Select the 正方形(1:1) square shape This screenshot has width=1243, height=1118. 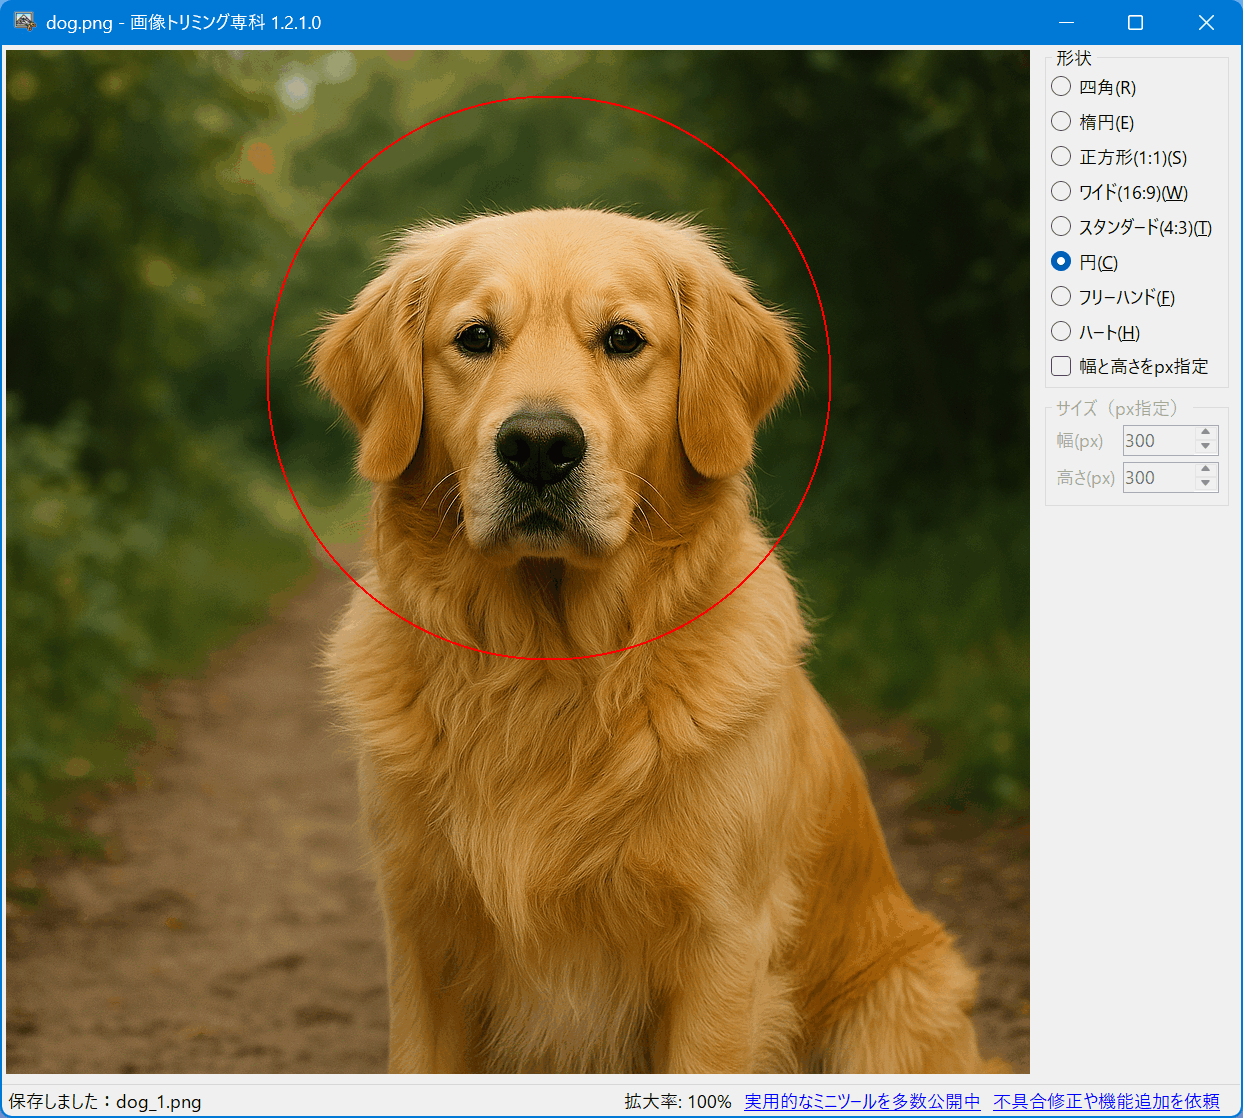1061,157
